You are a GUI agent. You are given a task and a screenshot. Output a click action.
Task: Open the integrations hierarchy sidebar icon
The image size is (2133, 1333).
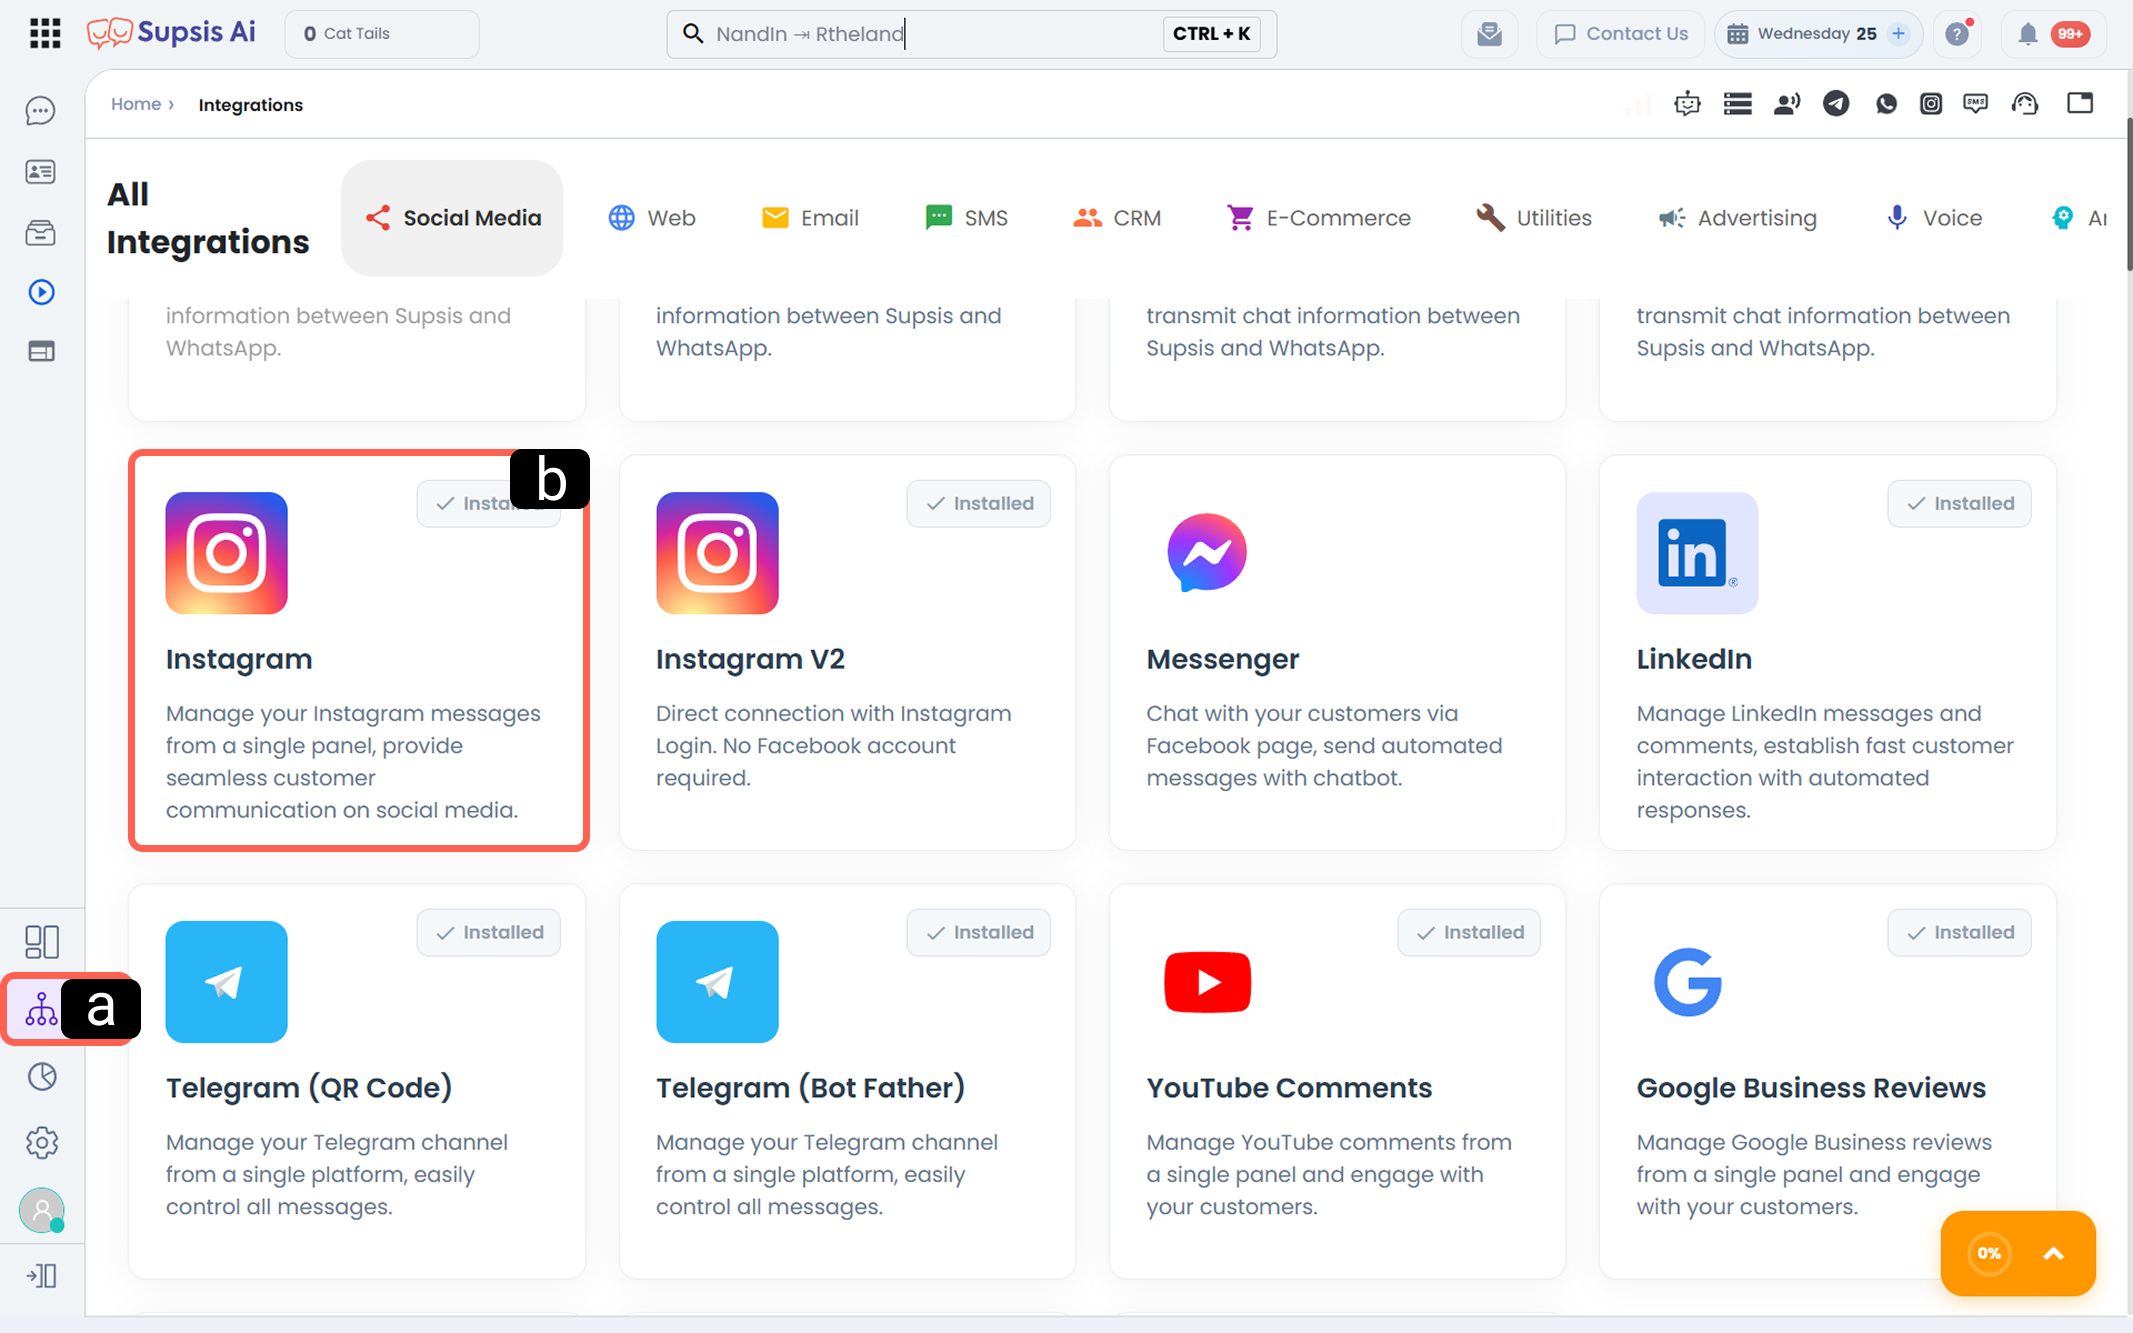click(x=41, y=1009)
